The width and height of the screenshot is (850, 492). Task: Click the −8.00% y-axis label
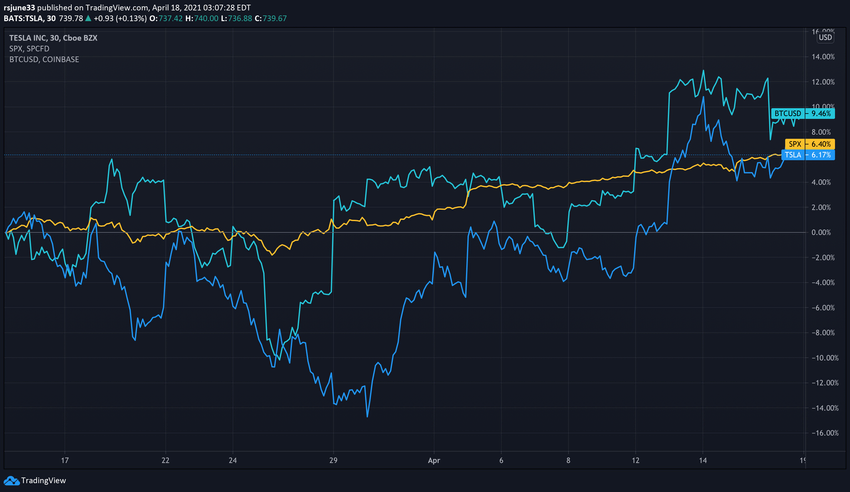coord(823,333)
